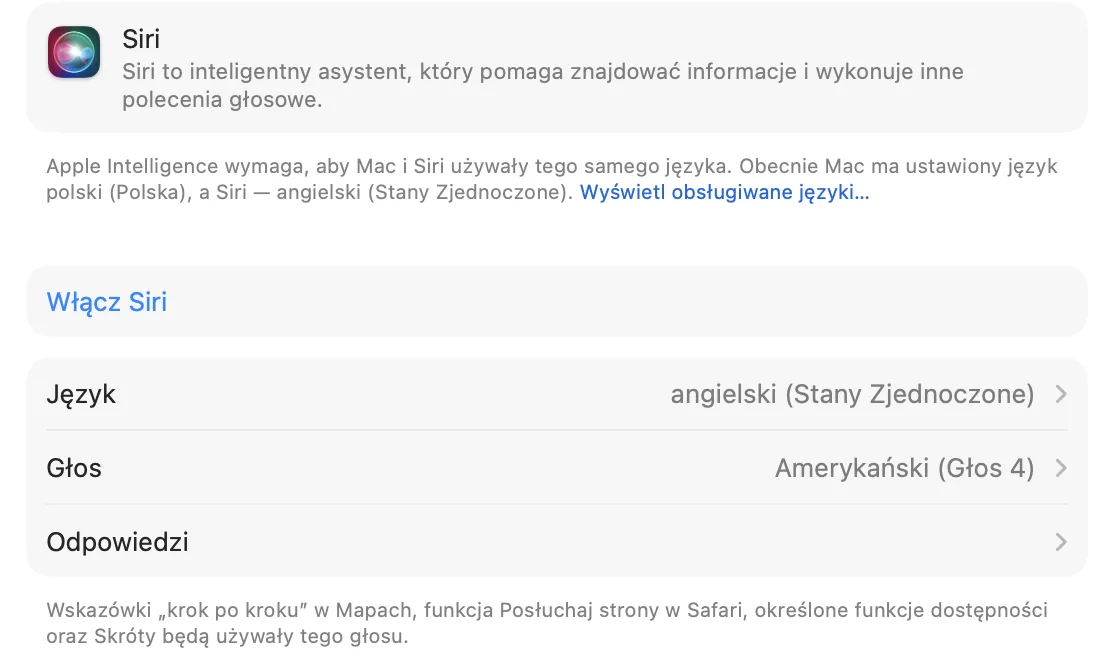Open the Język row chevron
Viewport: 1102px width, 662px height.
pyautogui.click(x=1061, y=394)
